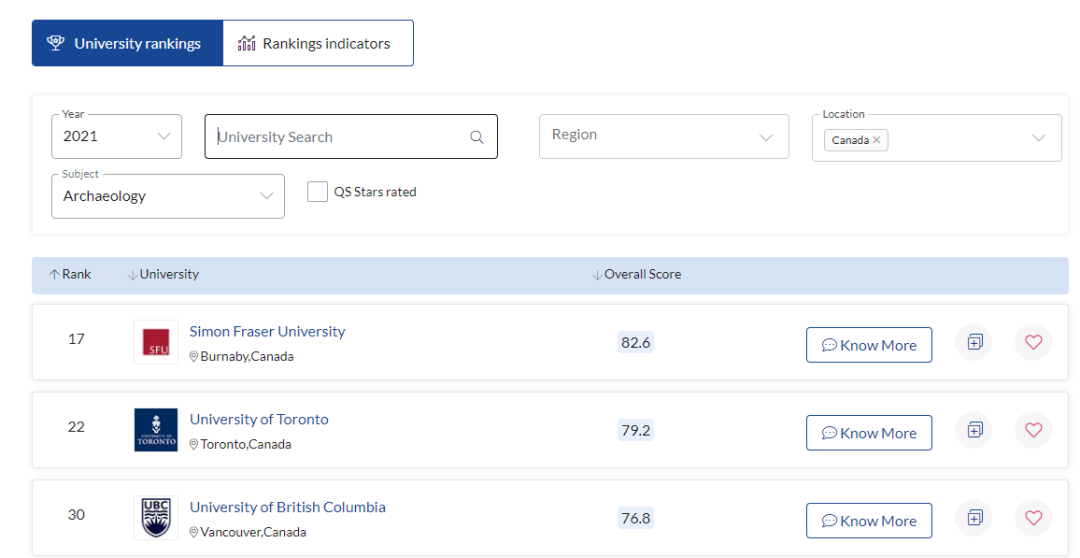This screenshot has width=1080, height=558.
Task: Remove the Canada location tag
Action: click(877, 140)
